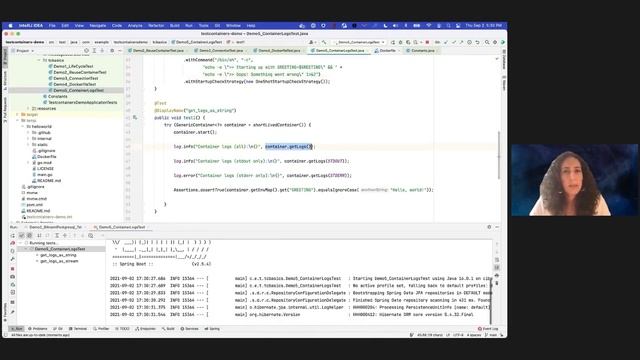Image resolution: width=640 pixels, height=360 pixels.
Task: Open main.go in the project tree
Action: (44, 175)
